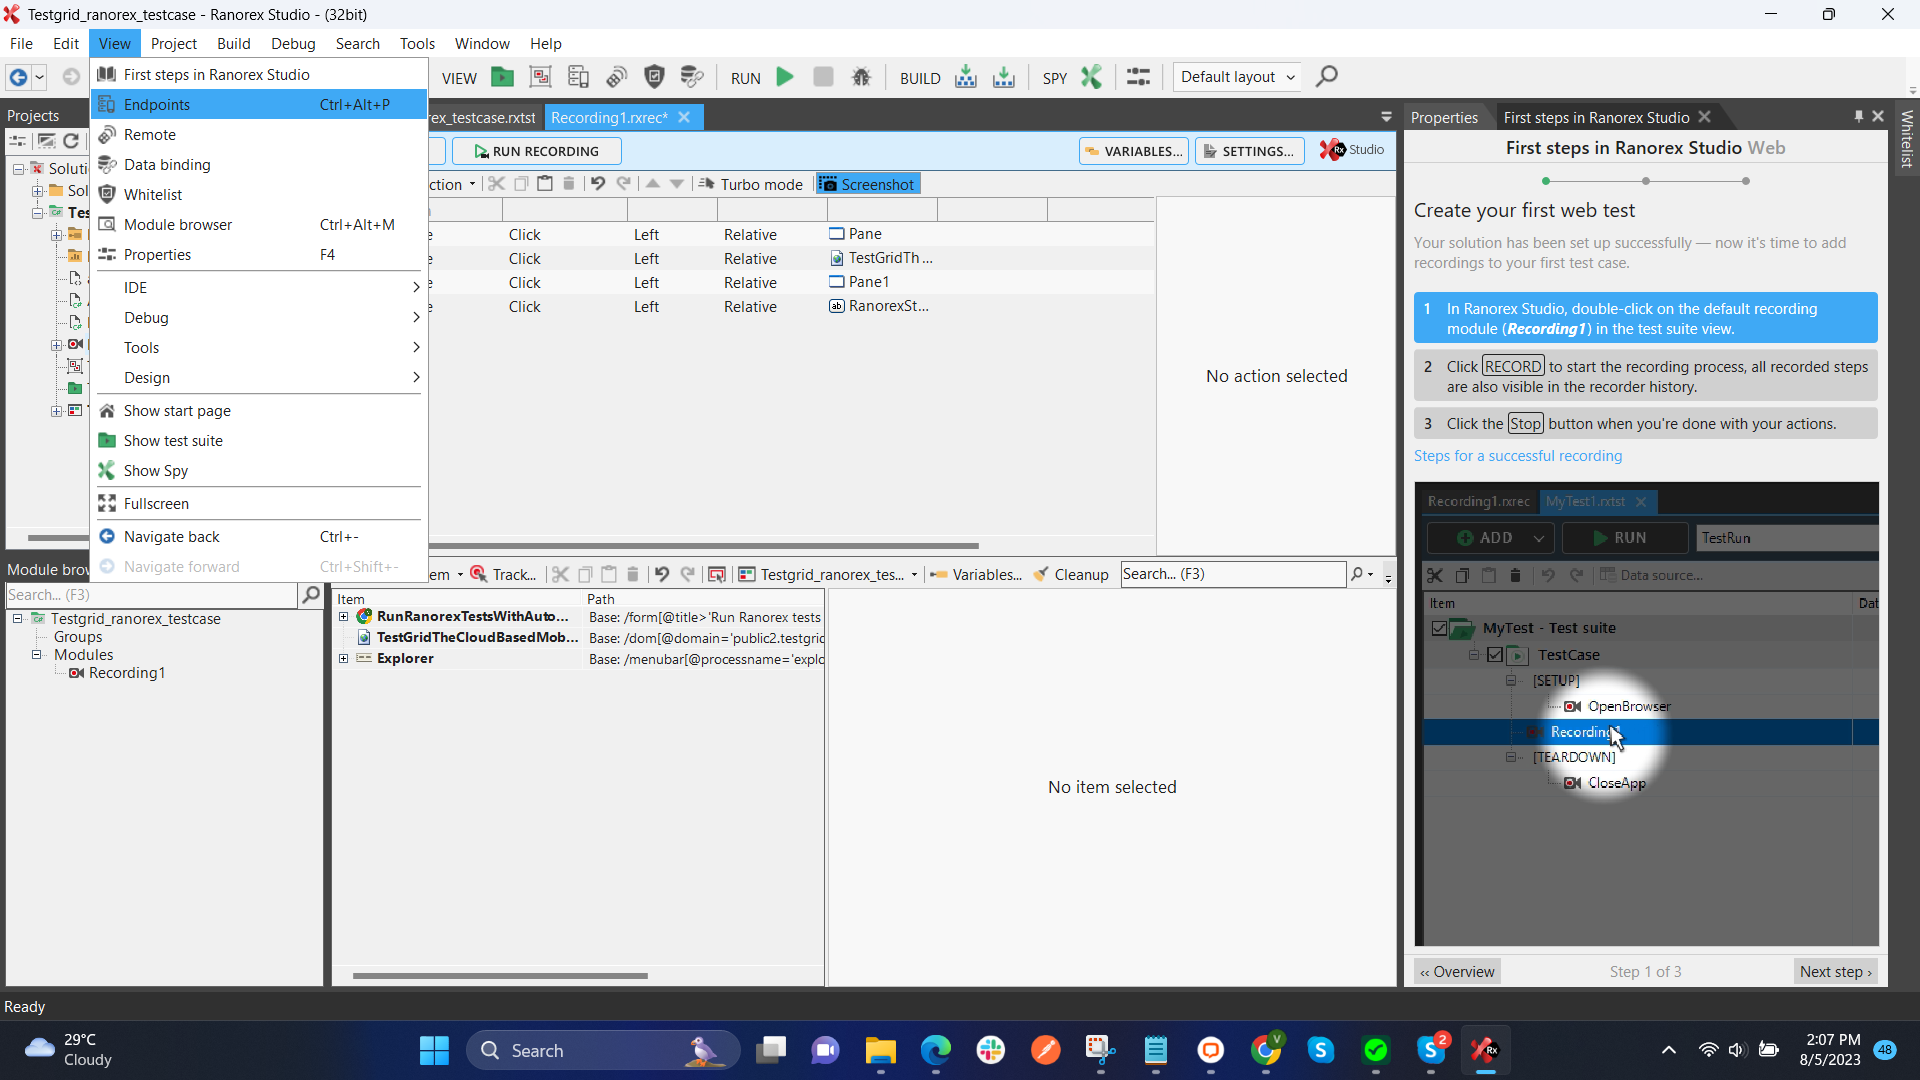Select Navigate back menu entry

(260, 537)
